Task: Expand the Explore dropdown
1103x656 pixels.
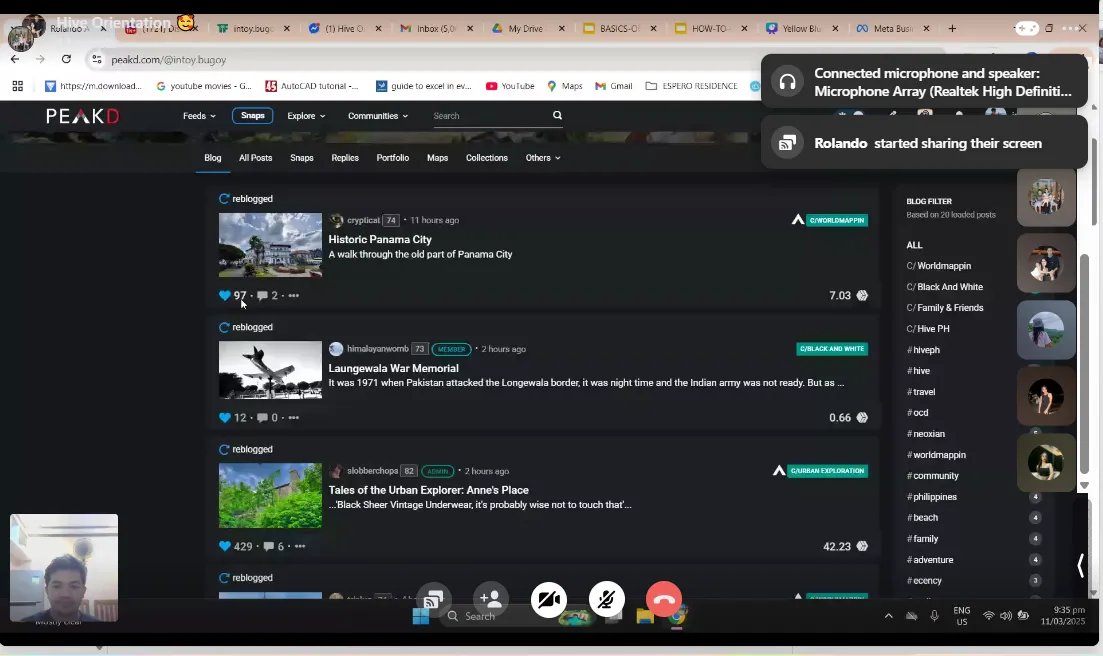Action: [x=306, y=116]
